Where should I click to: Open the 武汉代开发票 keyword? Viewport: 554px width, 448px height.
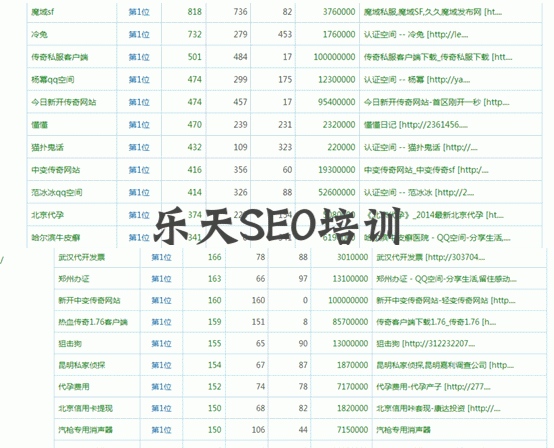[82, 258]
